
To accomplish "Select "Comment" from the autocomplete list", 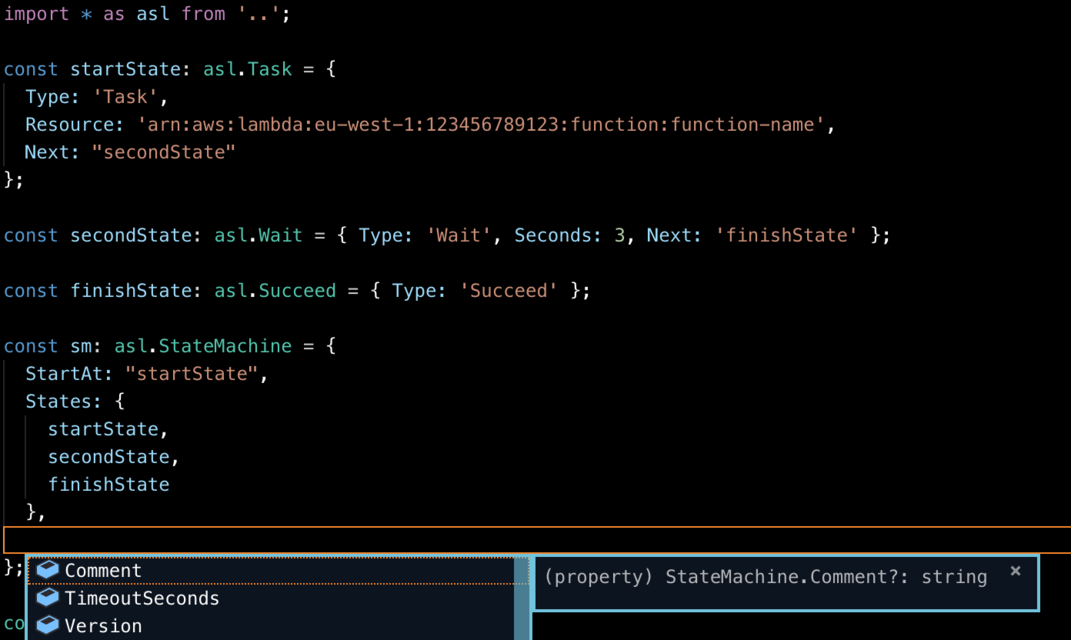I will coord(102,570).
